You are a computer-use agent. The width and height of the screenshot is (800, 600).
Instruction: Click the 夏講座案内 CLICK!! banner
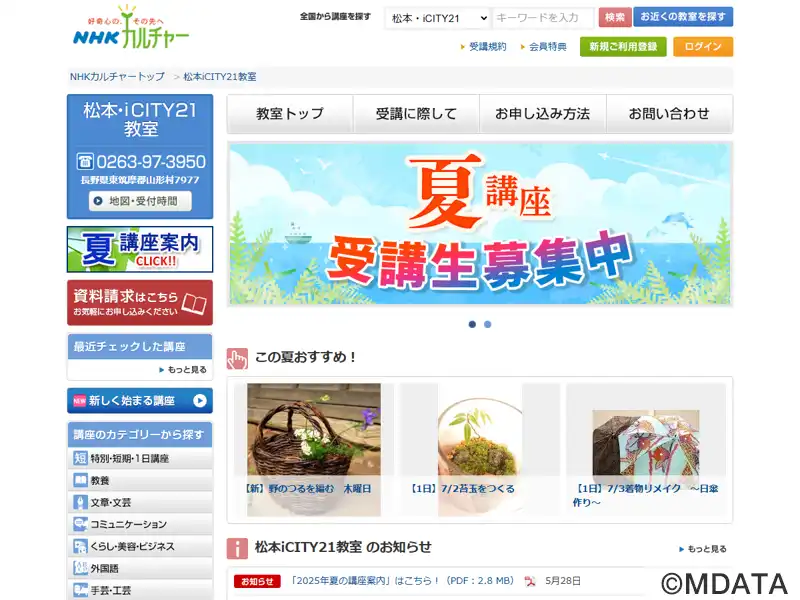[x=140, y=249]
